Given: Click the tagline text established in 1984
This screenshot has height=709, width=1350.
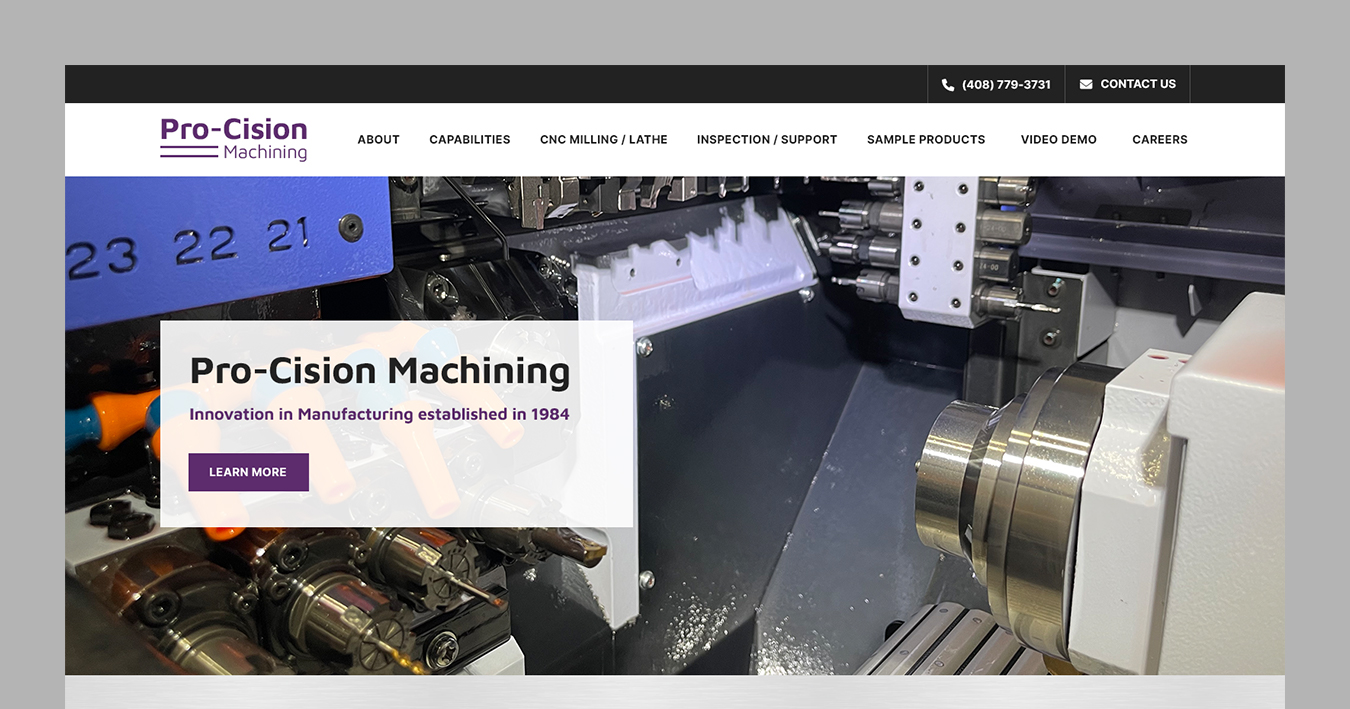Looking at the screenshot, I should pos(379,413).
